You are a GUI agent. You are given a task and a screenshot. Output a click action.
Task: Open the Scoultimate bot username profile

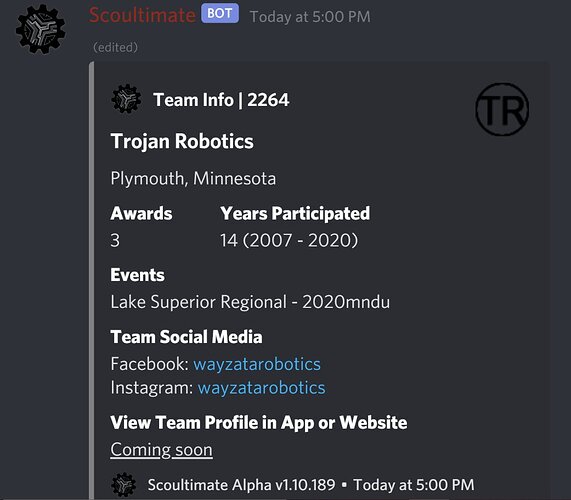click(x=142, y=16)
